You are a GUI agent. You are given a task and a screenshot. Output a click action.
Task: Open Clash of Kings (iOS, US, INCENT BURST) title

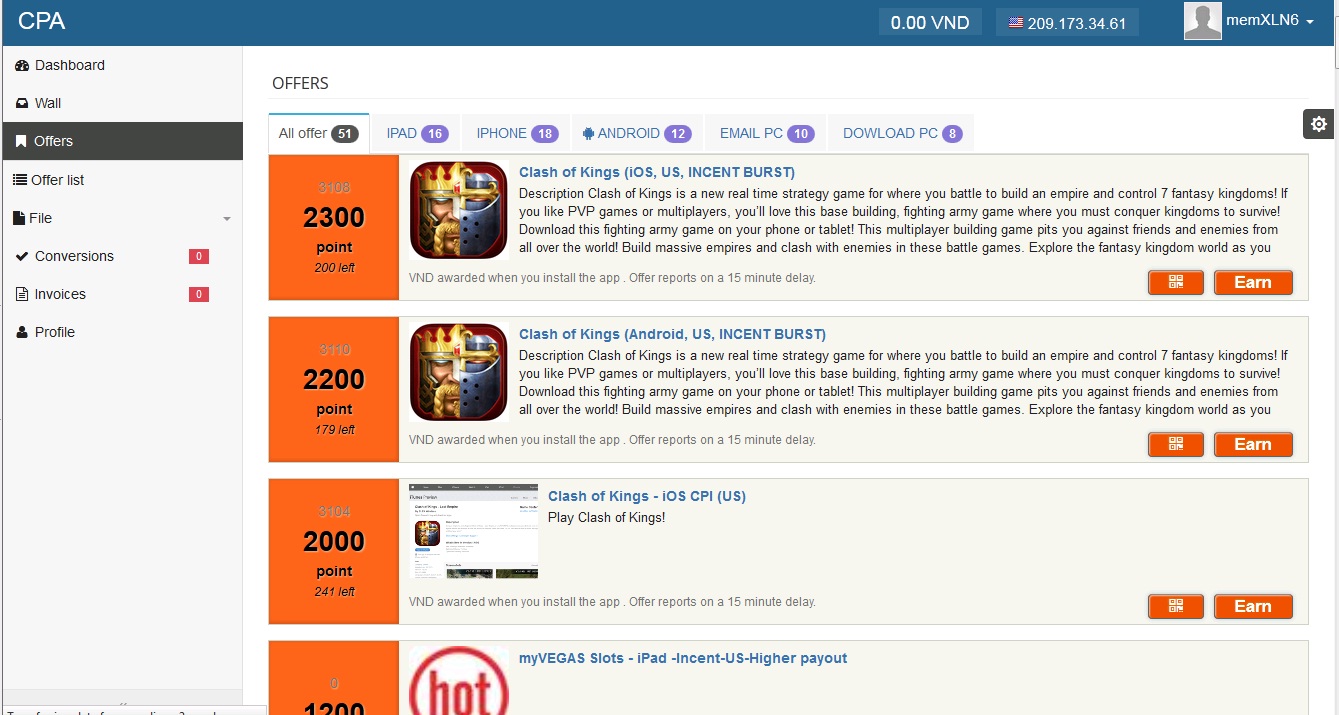tap(657, 172)
